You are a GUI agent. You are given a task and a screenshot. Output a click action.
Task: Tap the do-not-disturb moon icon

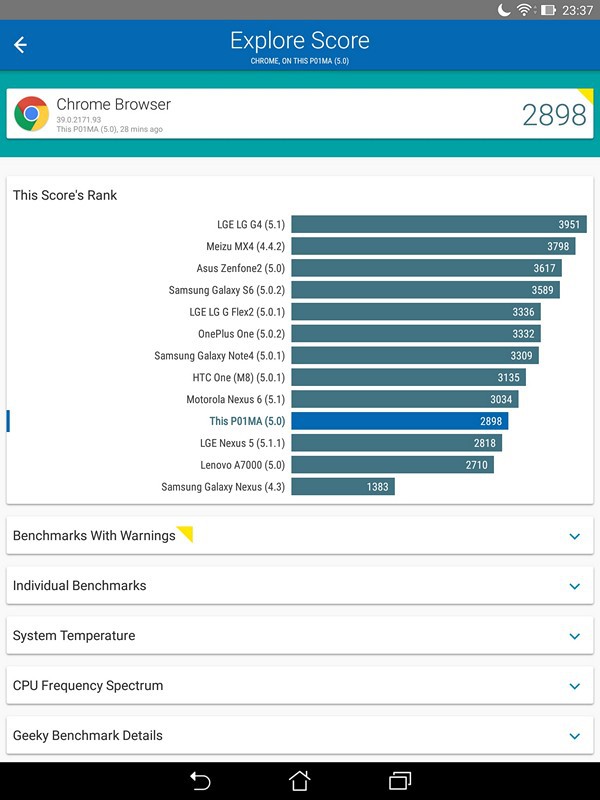point(504,10)
